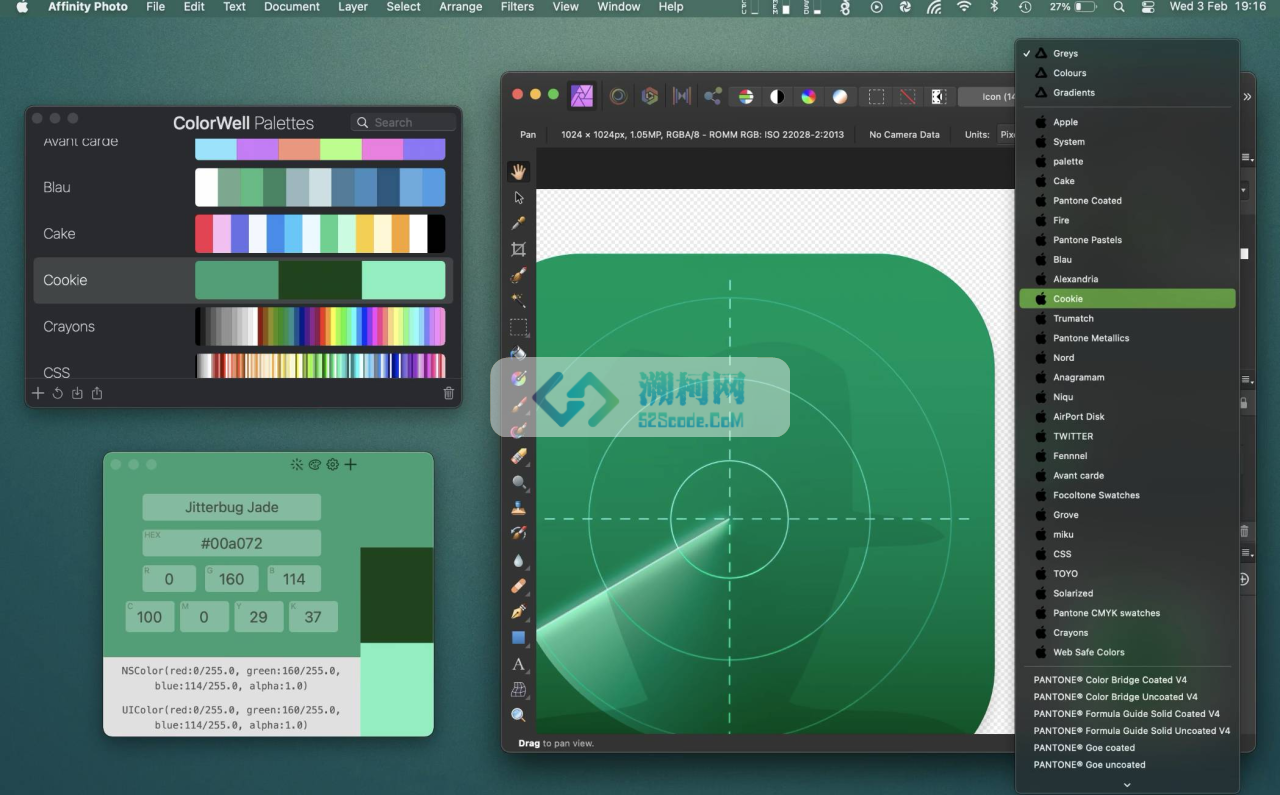Select the Blur water drop tool
1280x795 pixels.
[x=518, y=560]
